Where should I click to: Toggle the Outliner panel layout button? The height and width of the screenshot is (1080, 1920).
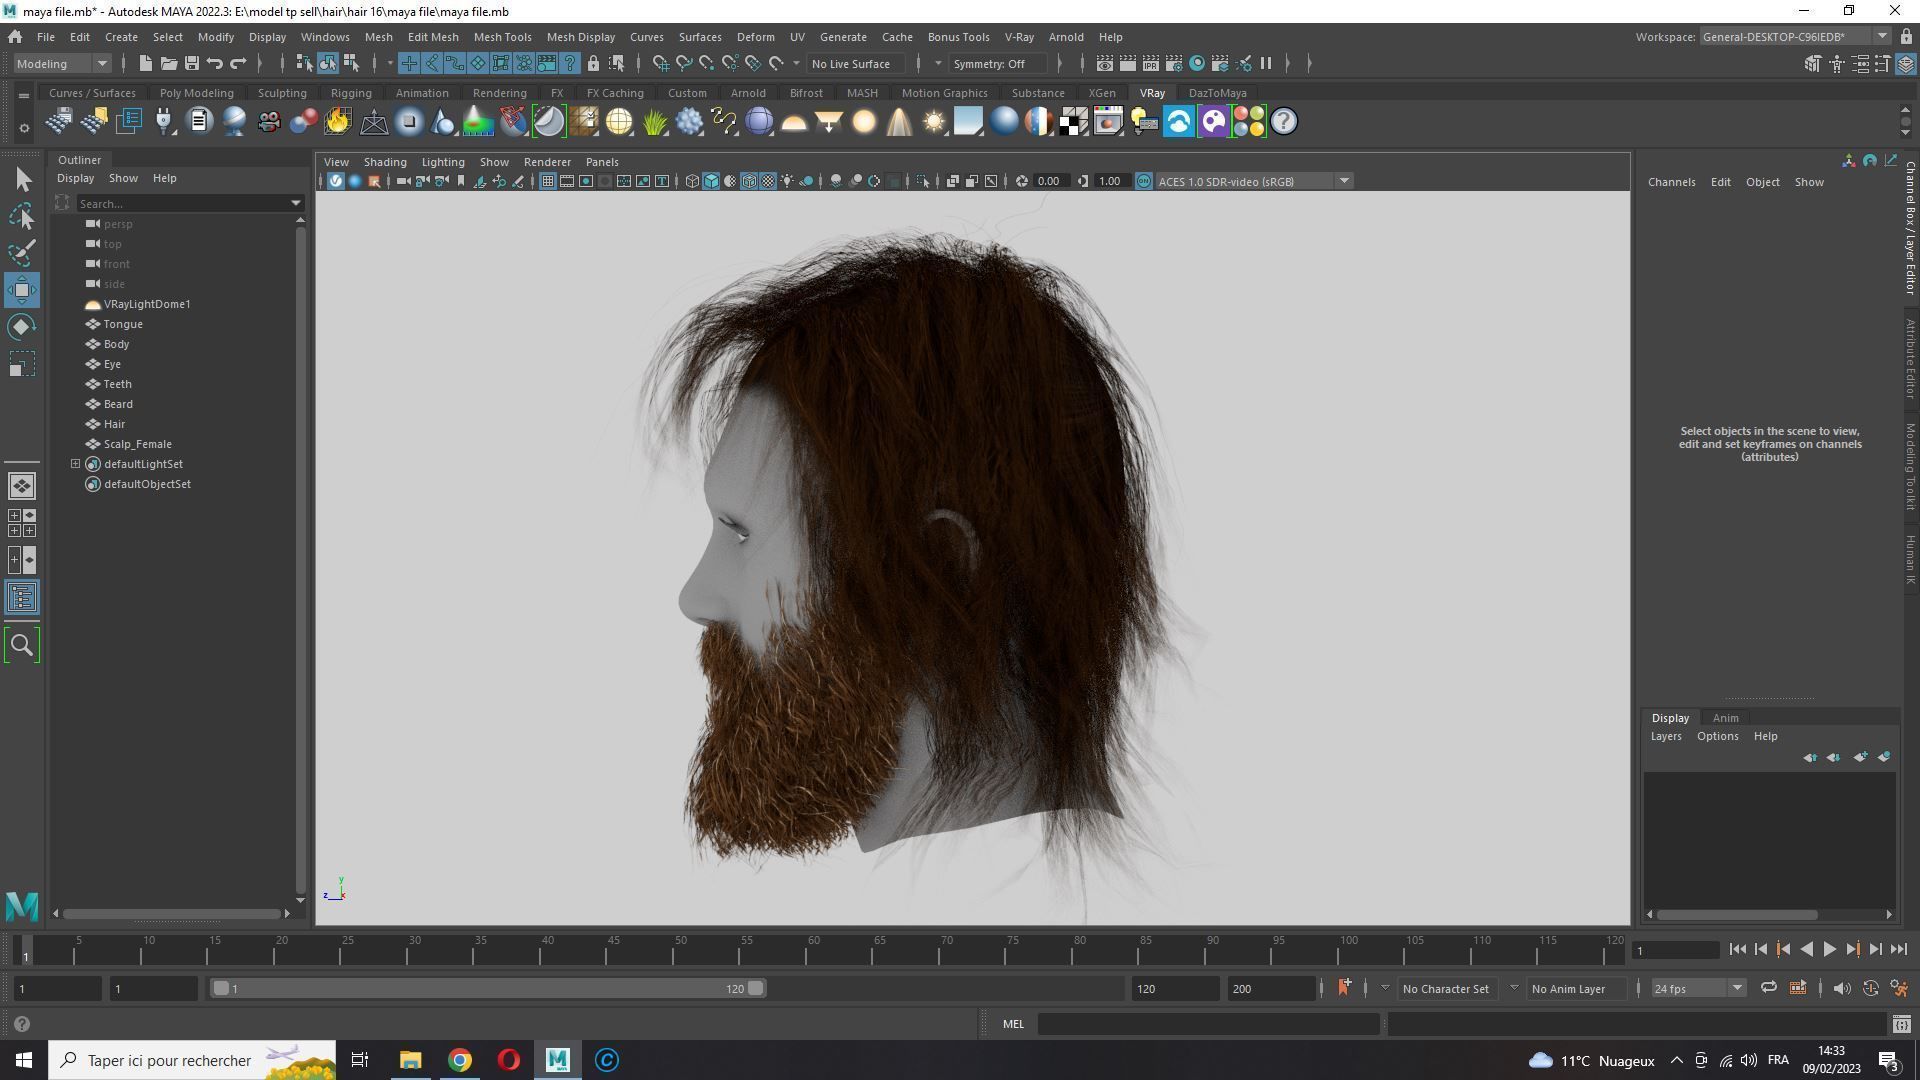(22, 598)
